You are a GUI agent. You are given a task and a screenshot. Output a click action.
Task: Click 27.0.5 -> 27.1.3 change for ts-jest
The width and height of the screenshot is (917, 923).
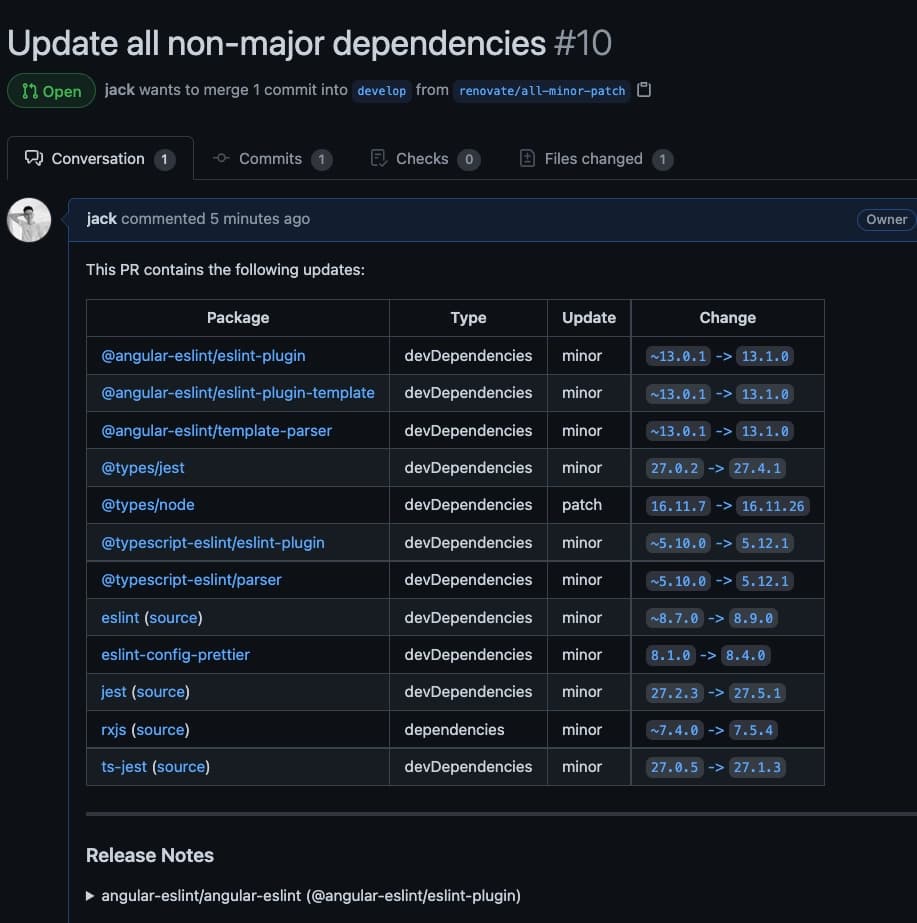715,767
